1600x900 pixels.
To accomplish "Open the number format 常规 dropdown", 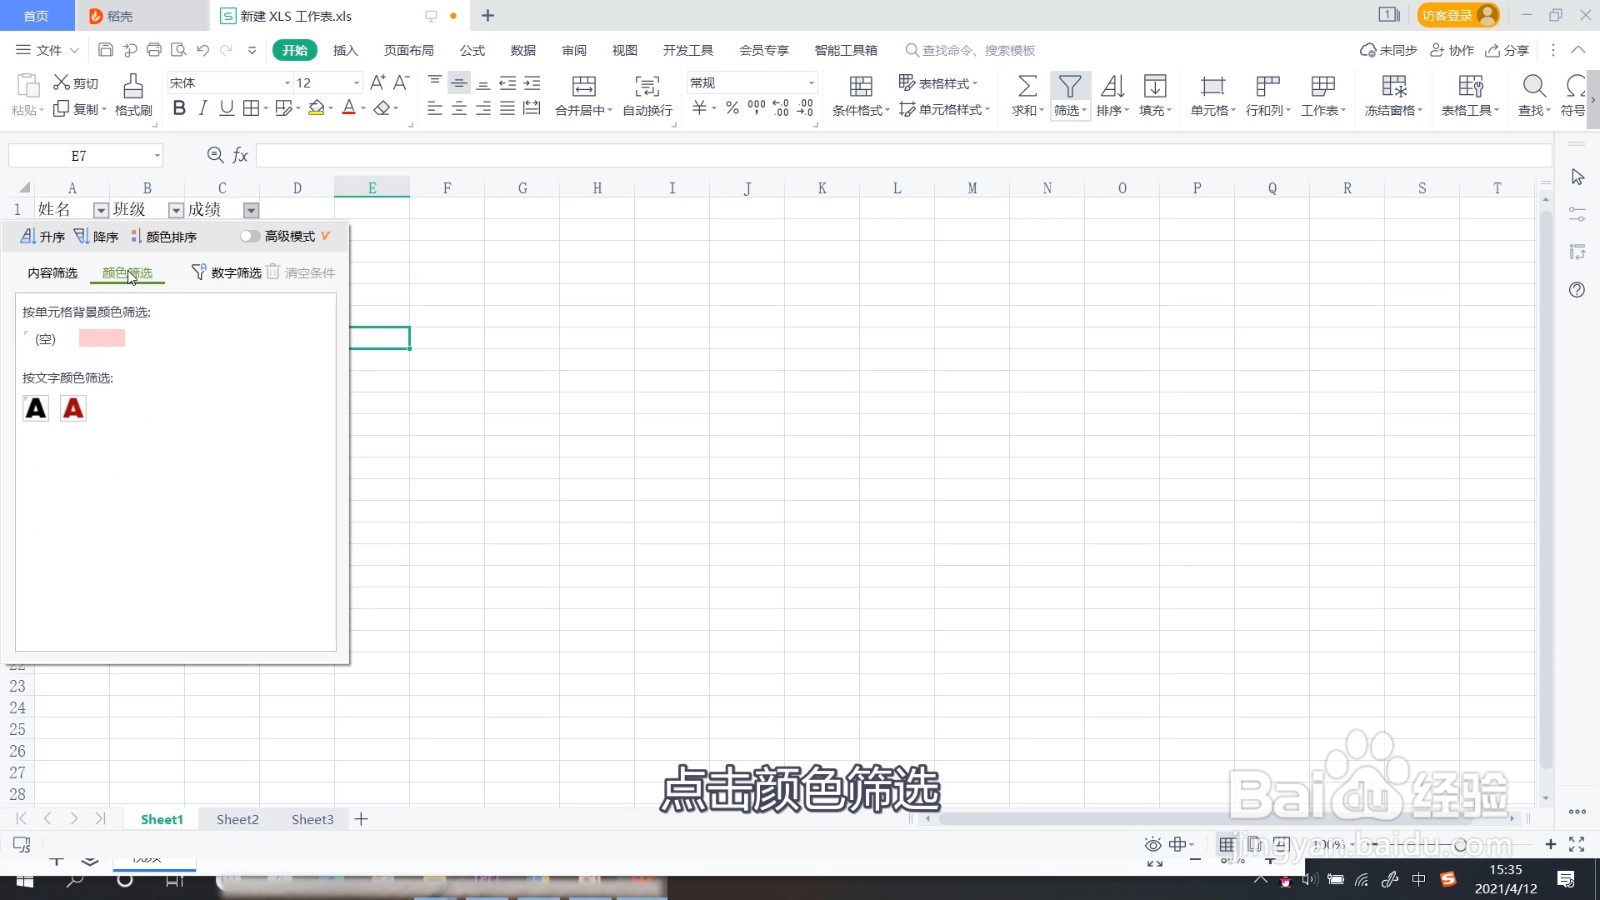I will click(x=811, y=83).
